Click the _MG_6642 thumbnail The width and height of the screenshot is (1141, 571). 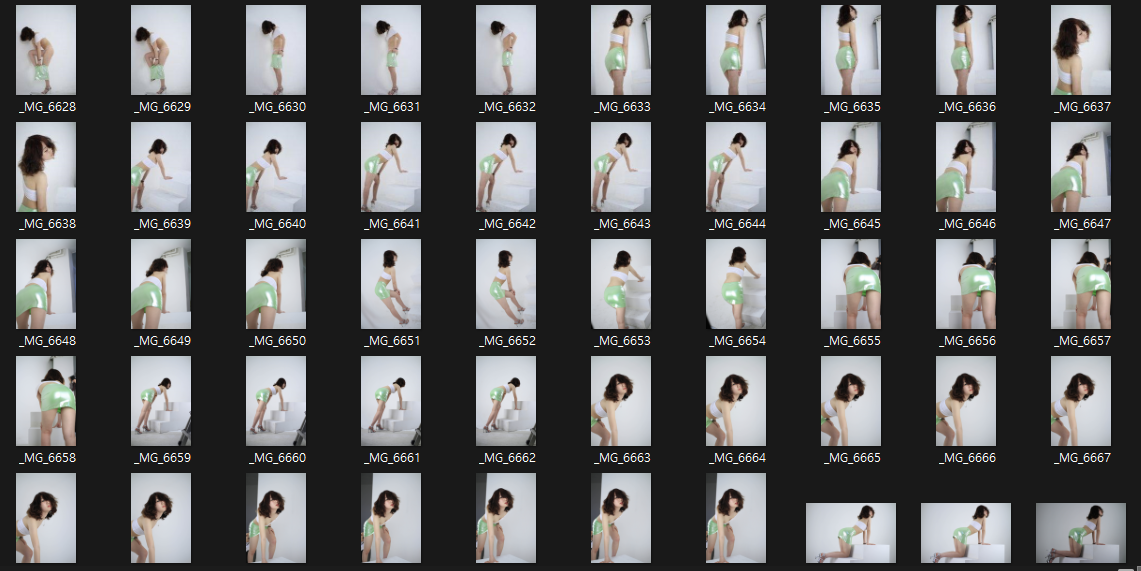(506, 167)
